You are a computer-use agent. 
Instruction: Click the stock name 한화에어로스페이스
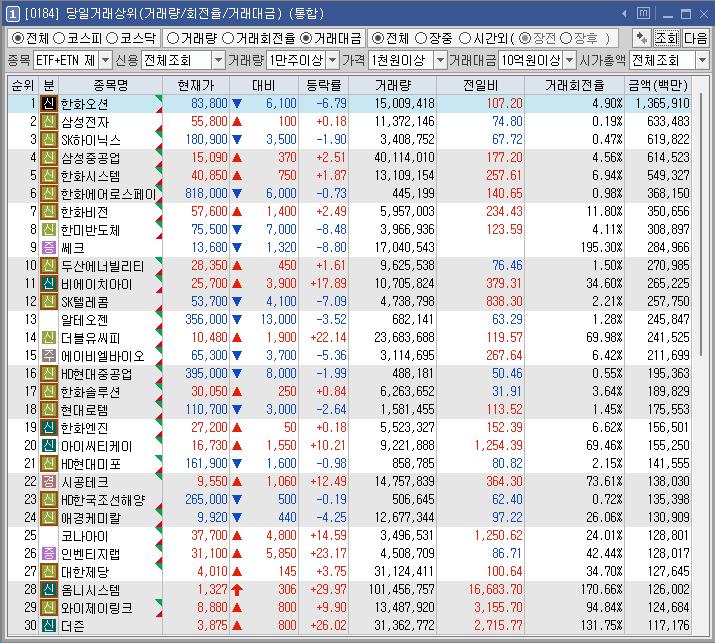[109, 194]
